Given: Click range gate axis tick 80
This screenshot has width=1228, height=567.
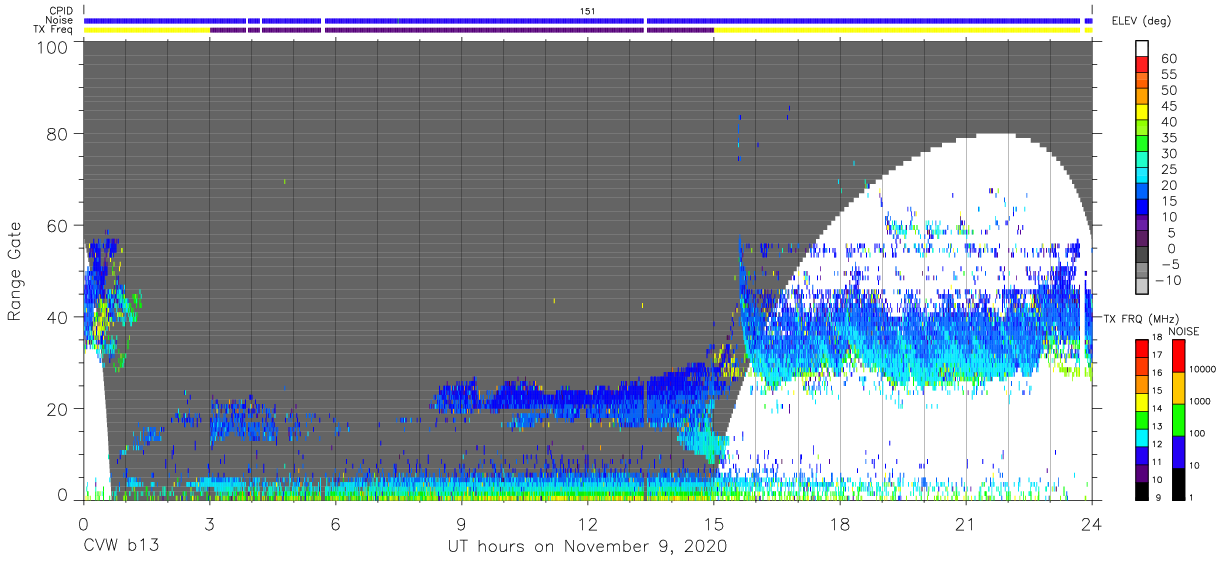Looking at the screenshot, I should [56, 134].
